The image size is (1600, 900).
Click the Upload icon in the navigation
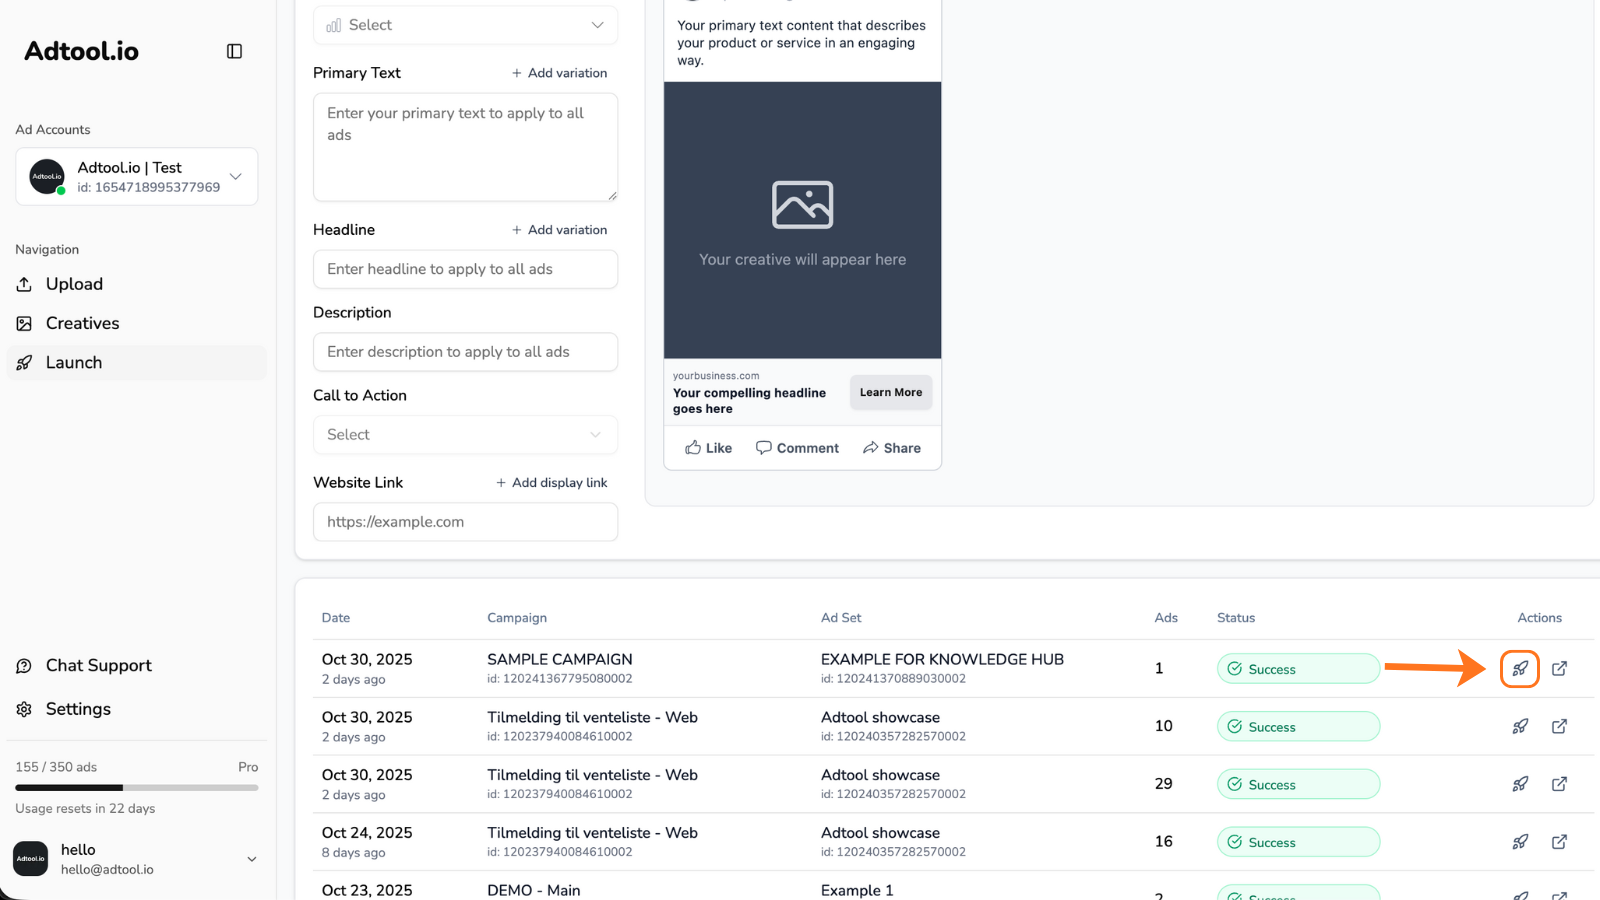[24, 284]
